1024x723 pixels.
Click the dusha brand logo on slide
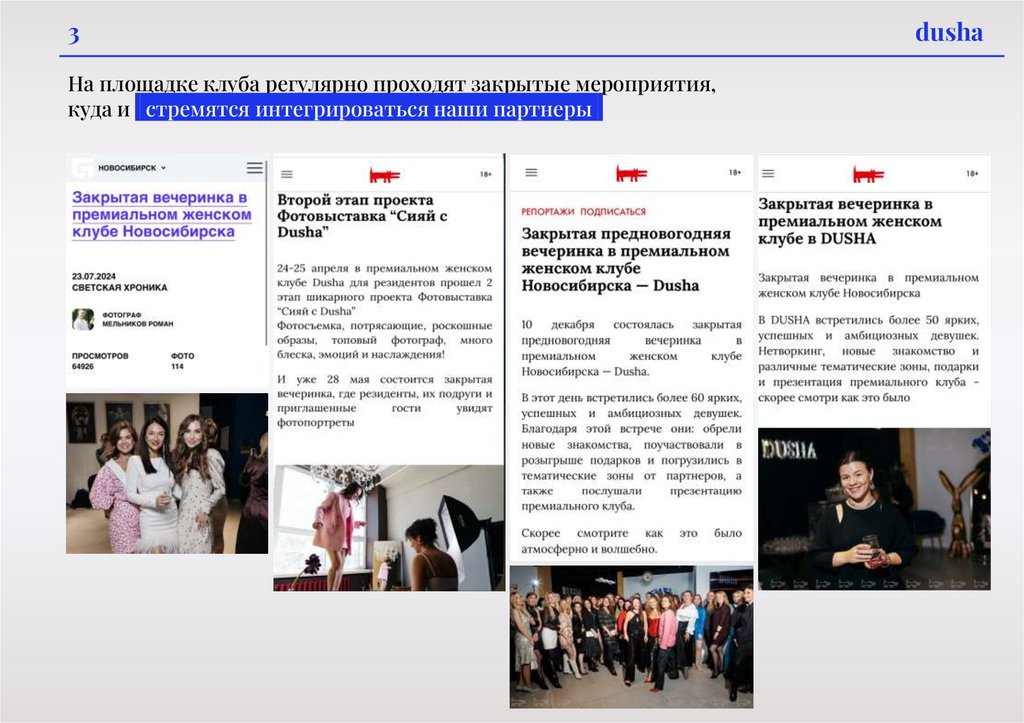pos(949,32)
